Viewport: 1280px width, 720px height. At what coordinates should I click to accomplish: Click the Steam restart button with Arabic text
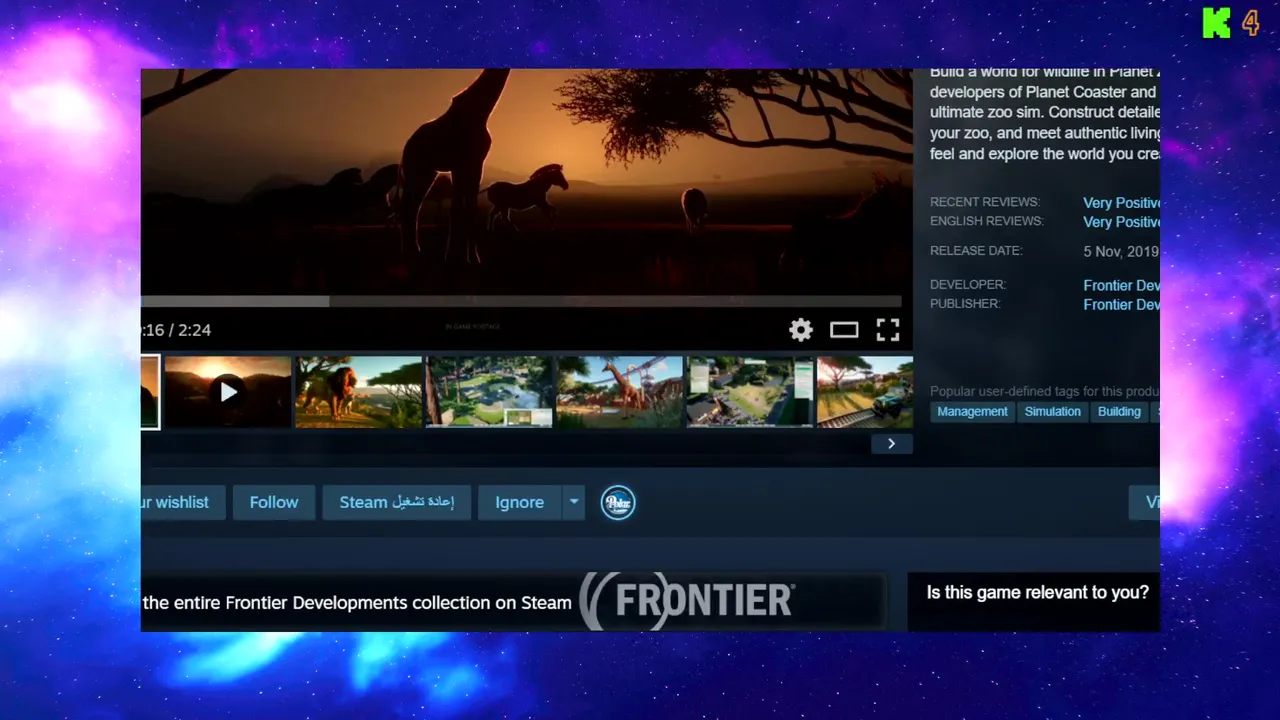(x=397, y=502)
